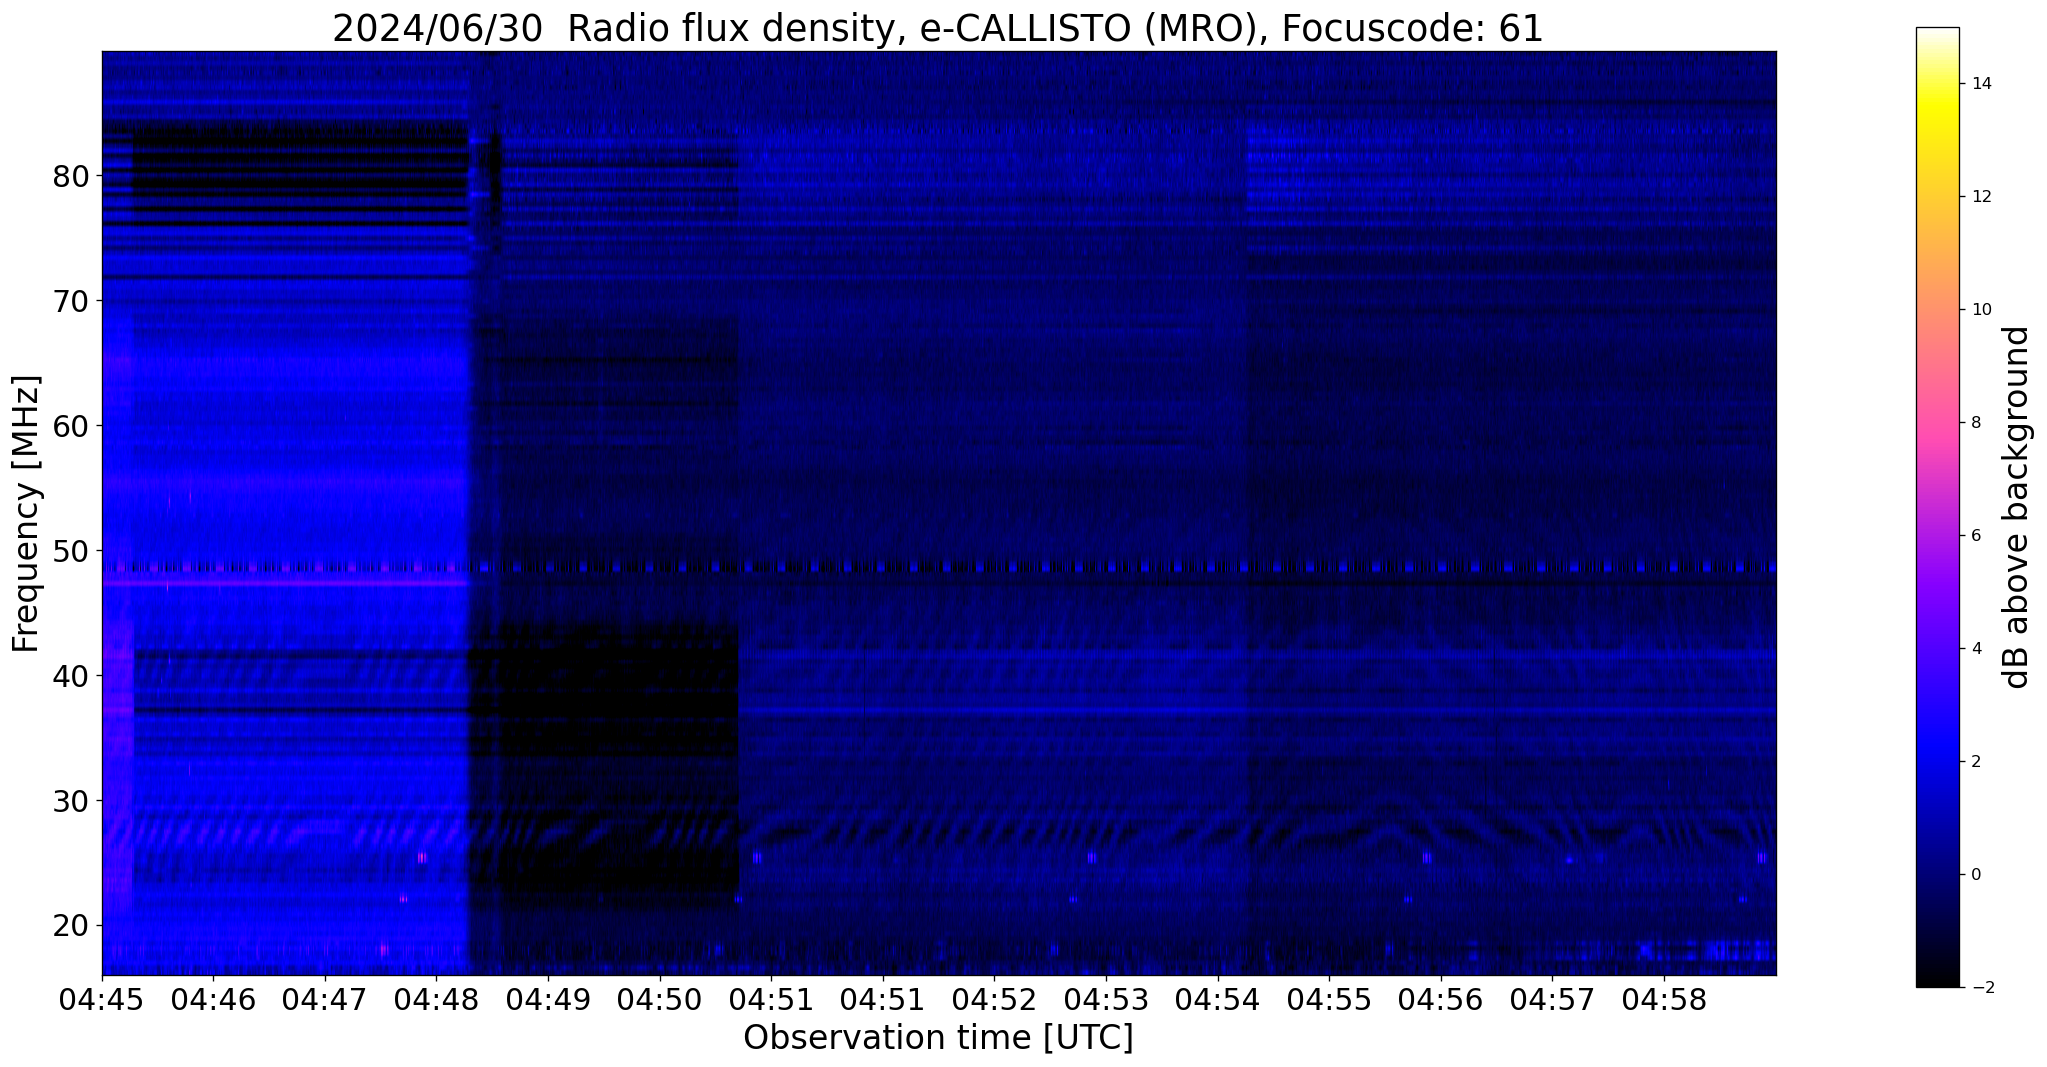
Task: Select the 20 MHz frequency tick label
Action: tap(71, 926)
